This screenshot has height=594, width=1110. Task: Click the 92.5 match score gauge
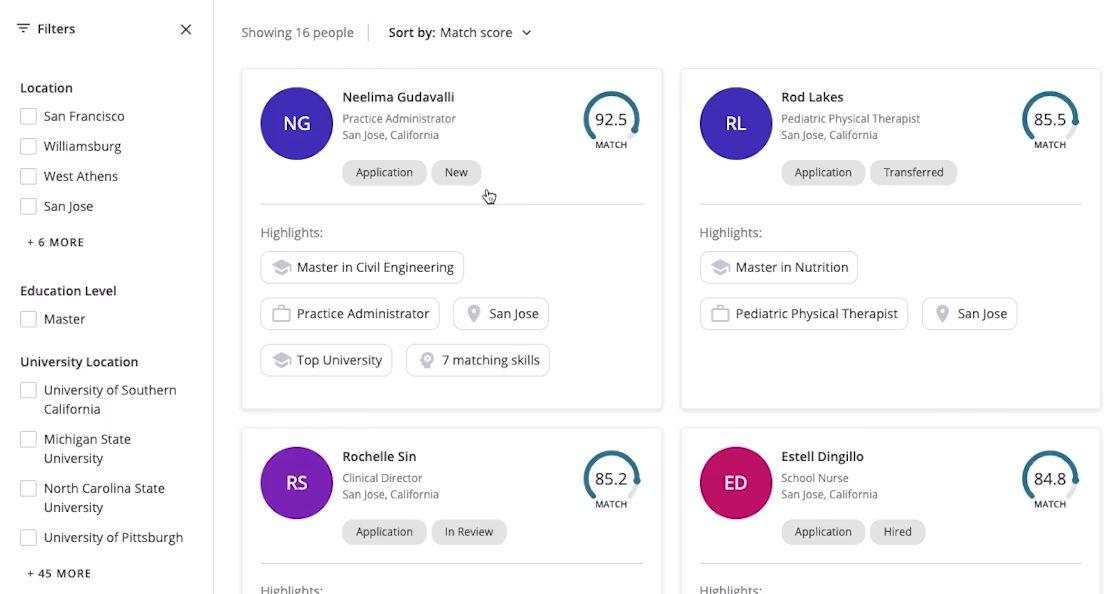[x=611, y=120]
